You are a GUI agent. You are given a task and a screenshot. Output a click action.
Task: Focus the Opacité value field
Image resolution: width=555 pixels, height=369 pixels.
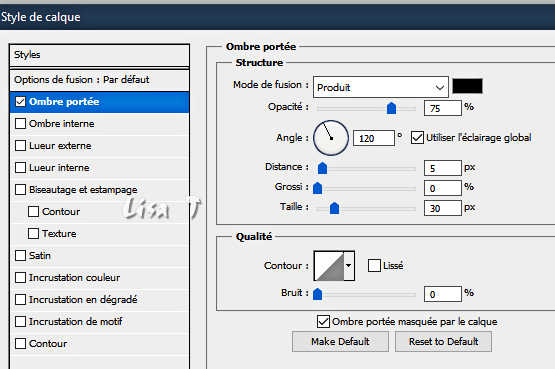click(443, 108)
